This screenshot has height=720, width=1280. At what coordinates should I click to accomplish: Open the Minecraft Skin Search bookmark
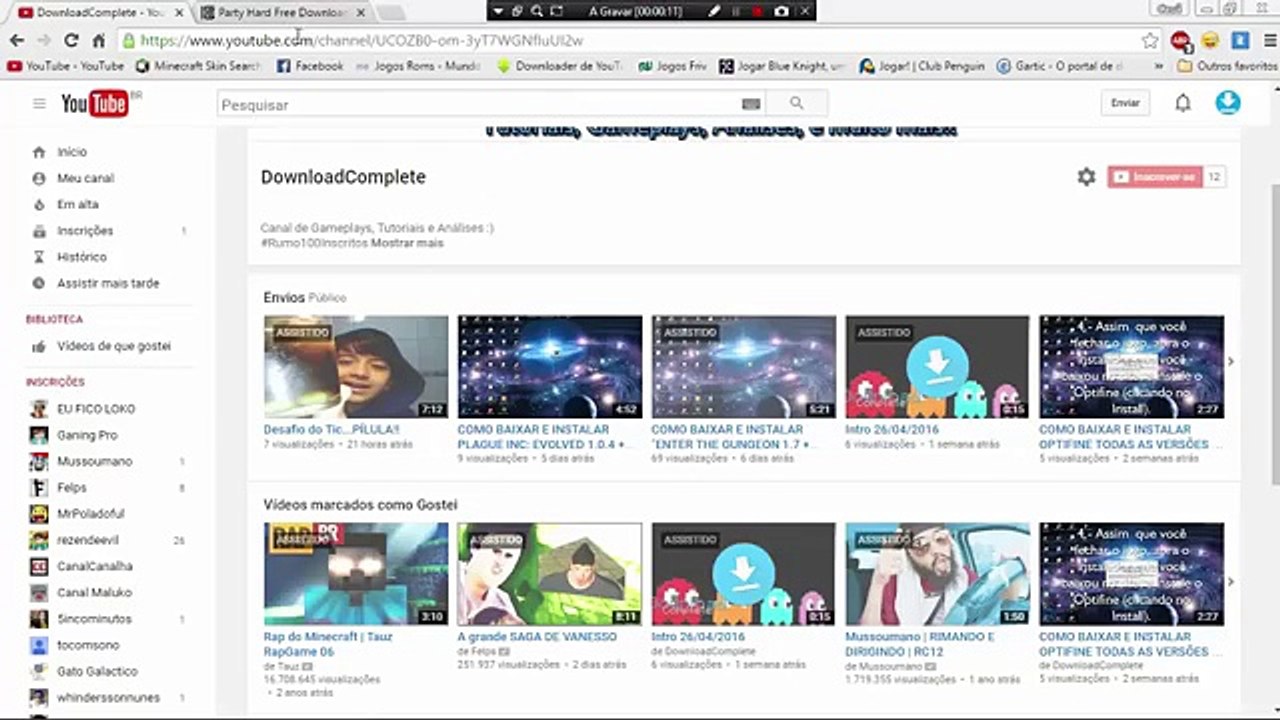point(198,66)
